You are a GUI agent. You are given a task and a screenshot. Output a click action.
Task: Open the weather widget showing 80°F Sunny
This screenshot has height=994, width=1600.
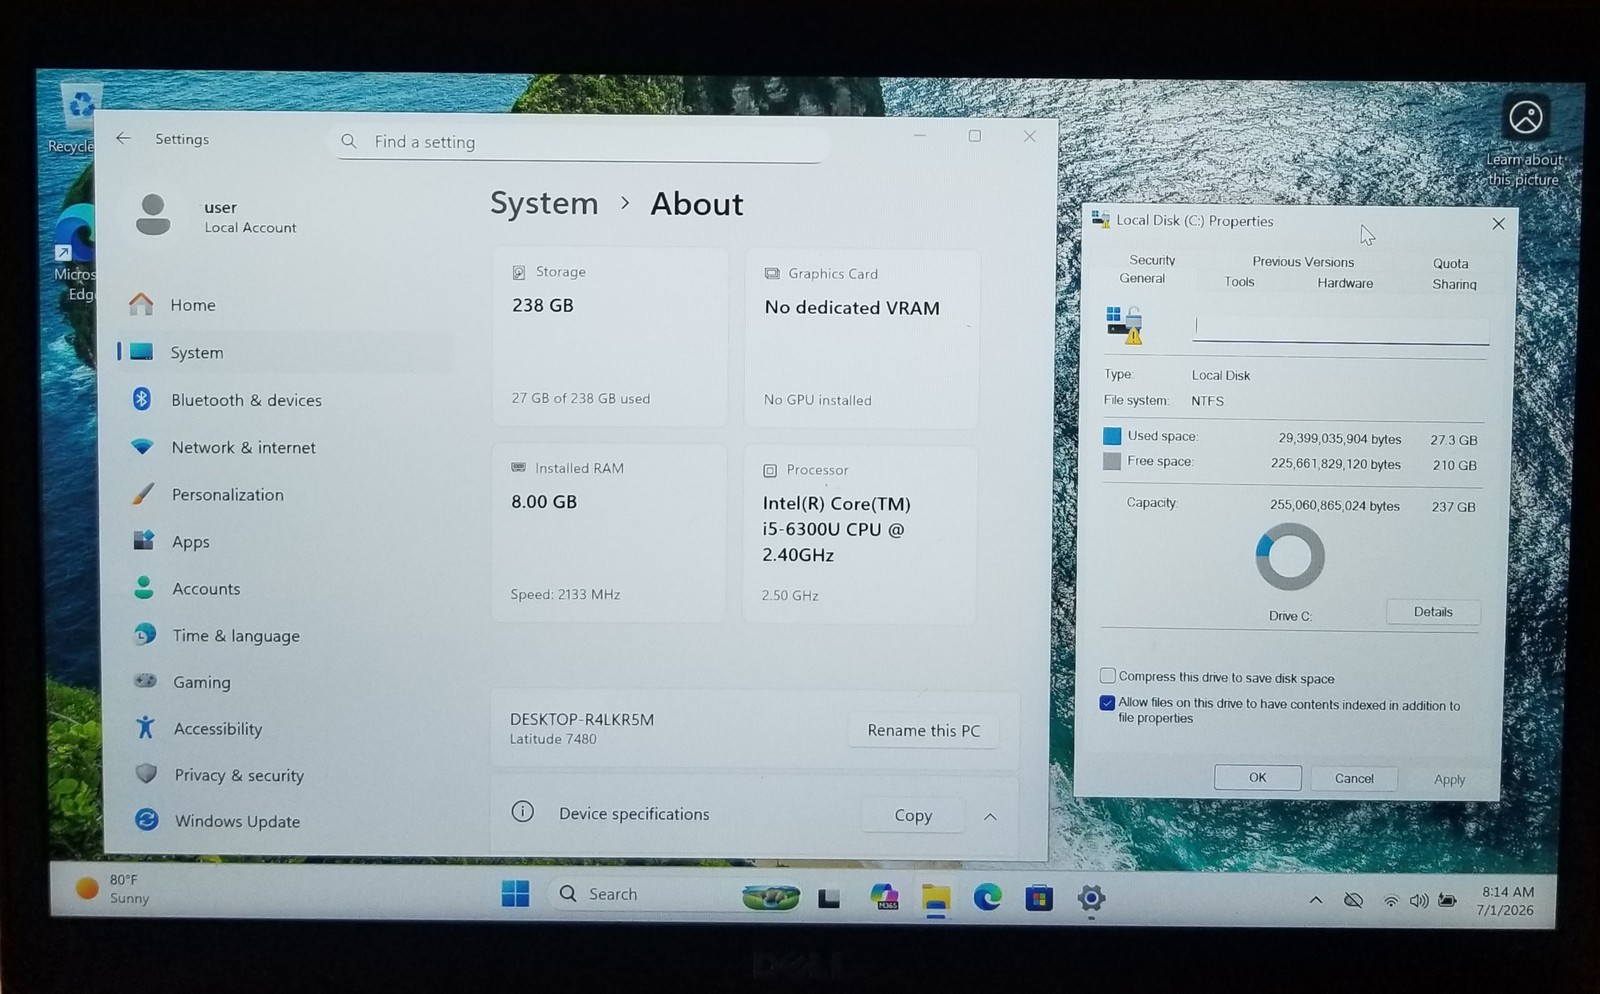point(114,889)
